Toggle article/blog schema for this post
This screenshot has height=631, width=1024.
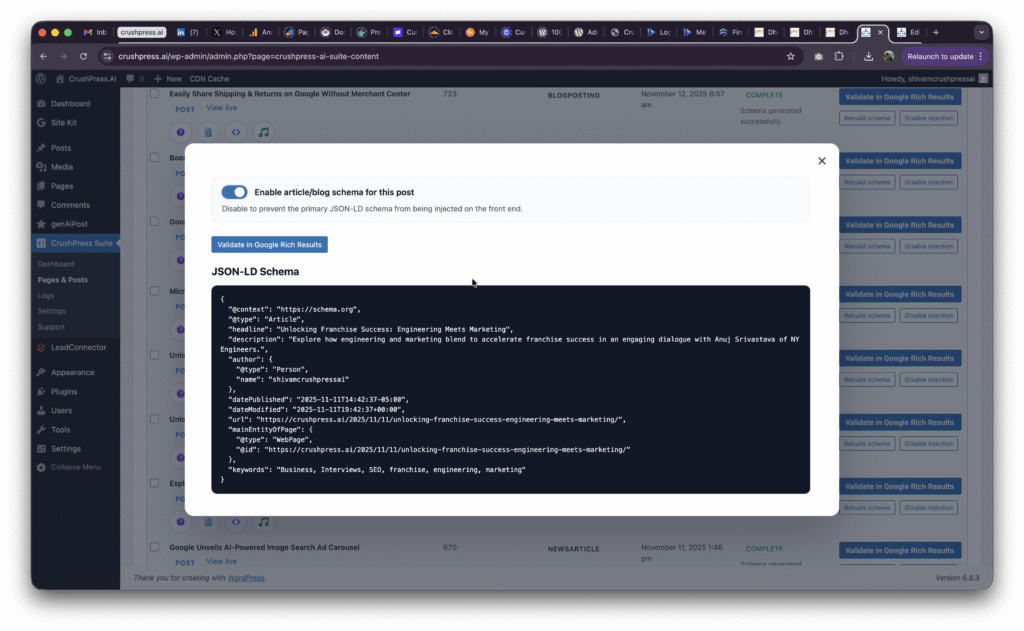[234, 192]
